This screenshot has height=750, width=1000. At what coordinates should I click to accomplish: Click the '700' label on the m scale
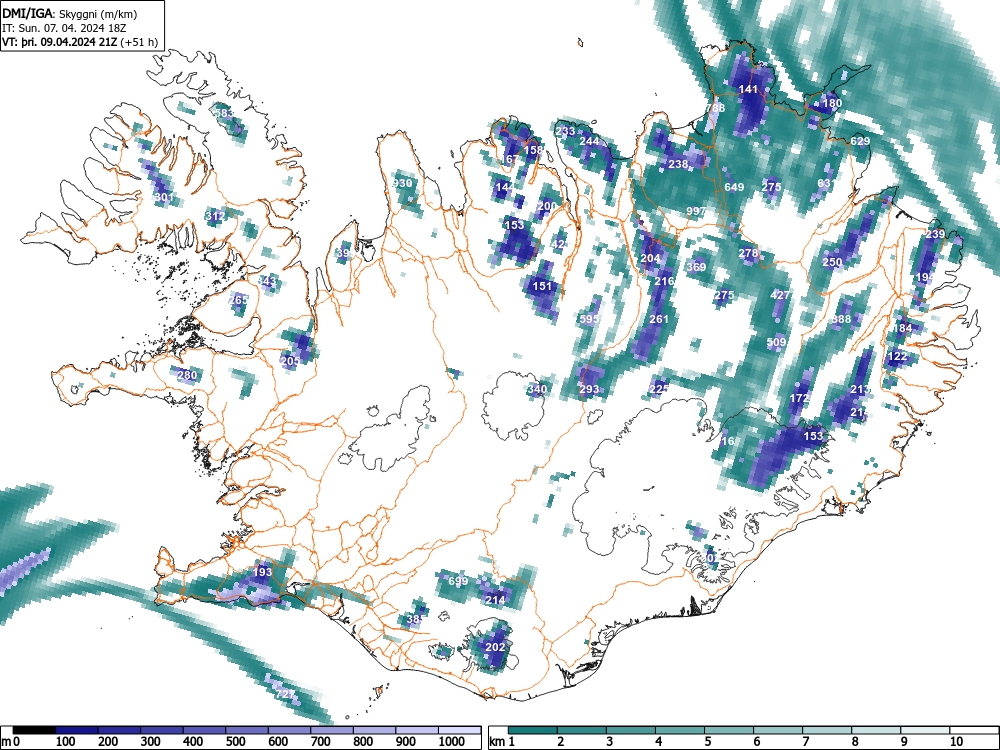[321, 742]
